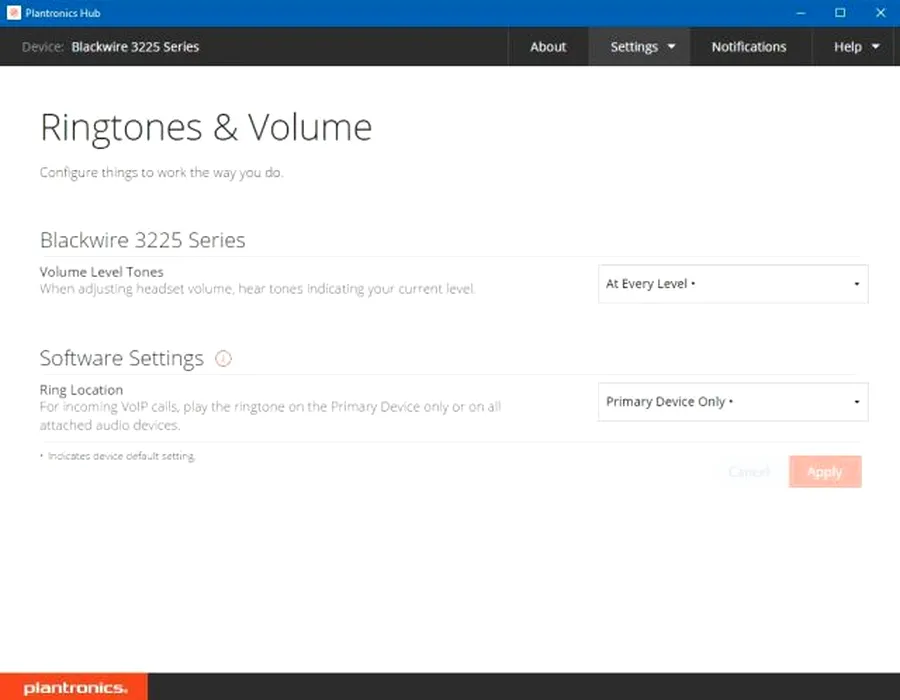
Task: Maximize the Plantronics Hub window
Action: pyautogui.click(x=840, y=13)
